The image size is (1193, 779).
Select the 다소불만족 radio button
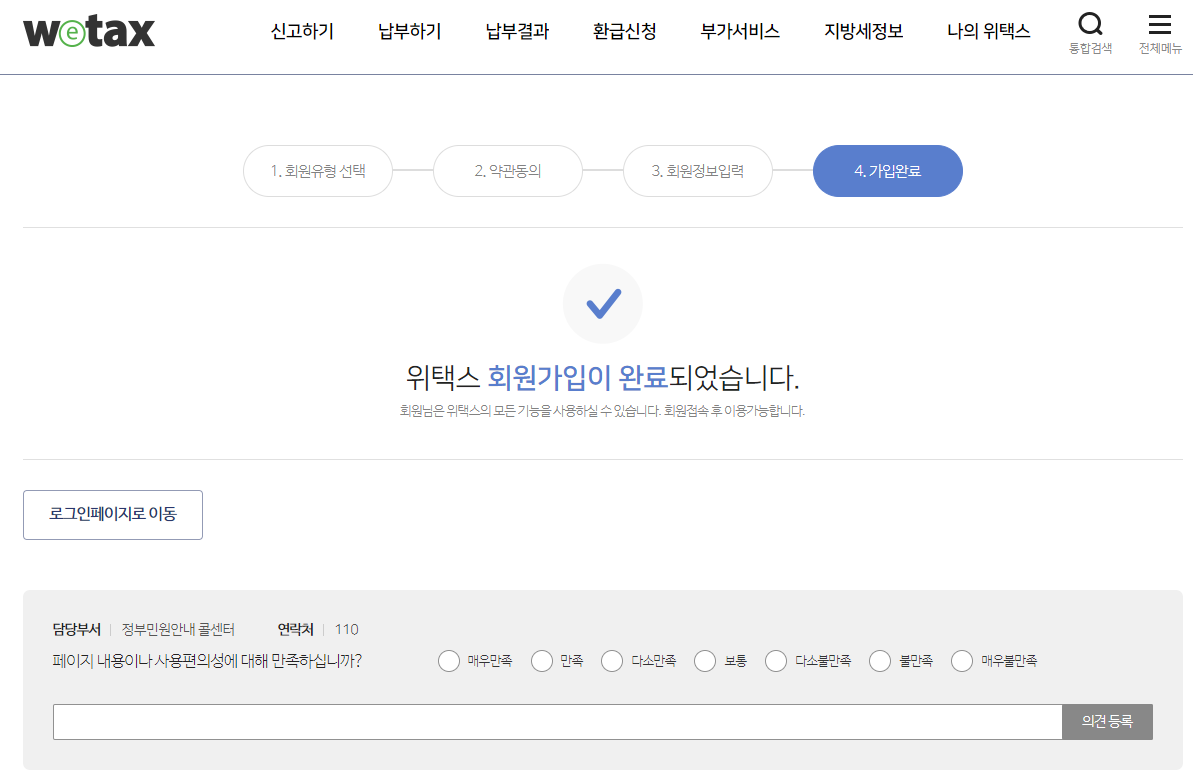(776, 661)
